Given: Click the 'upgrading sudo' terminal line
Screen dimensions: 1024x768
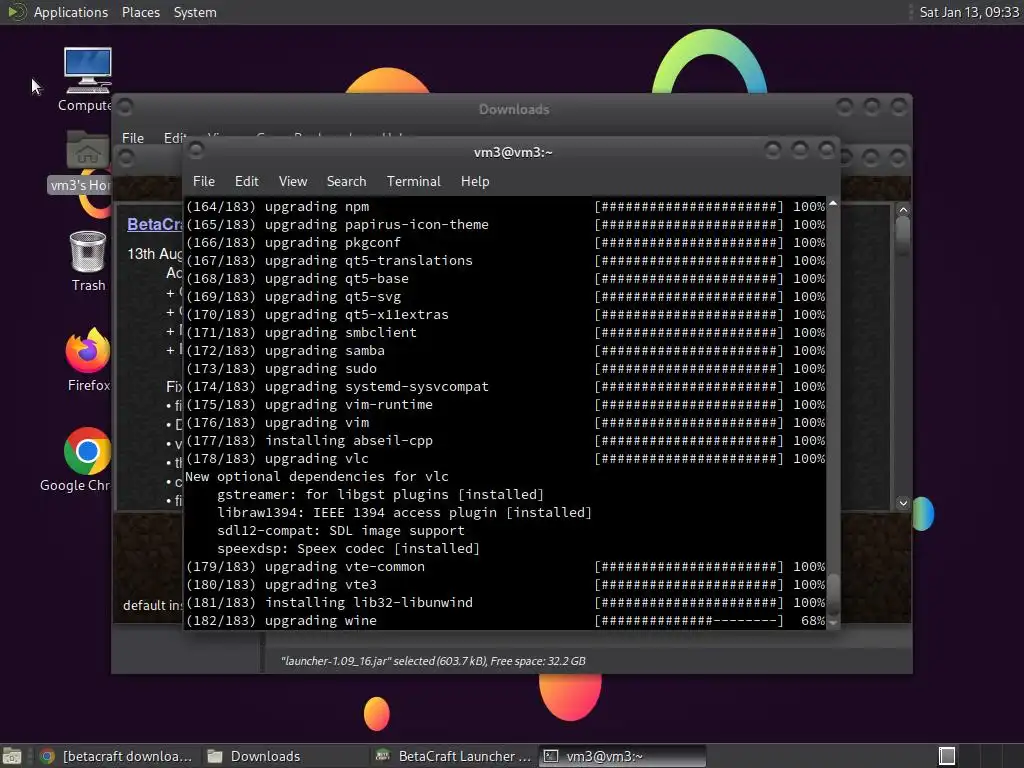Looking at the screenshot, I should pyautogui.click(x=505, y=368).
